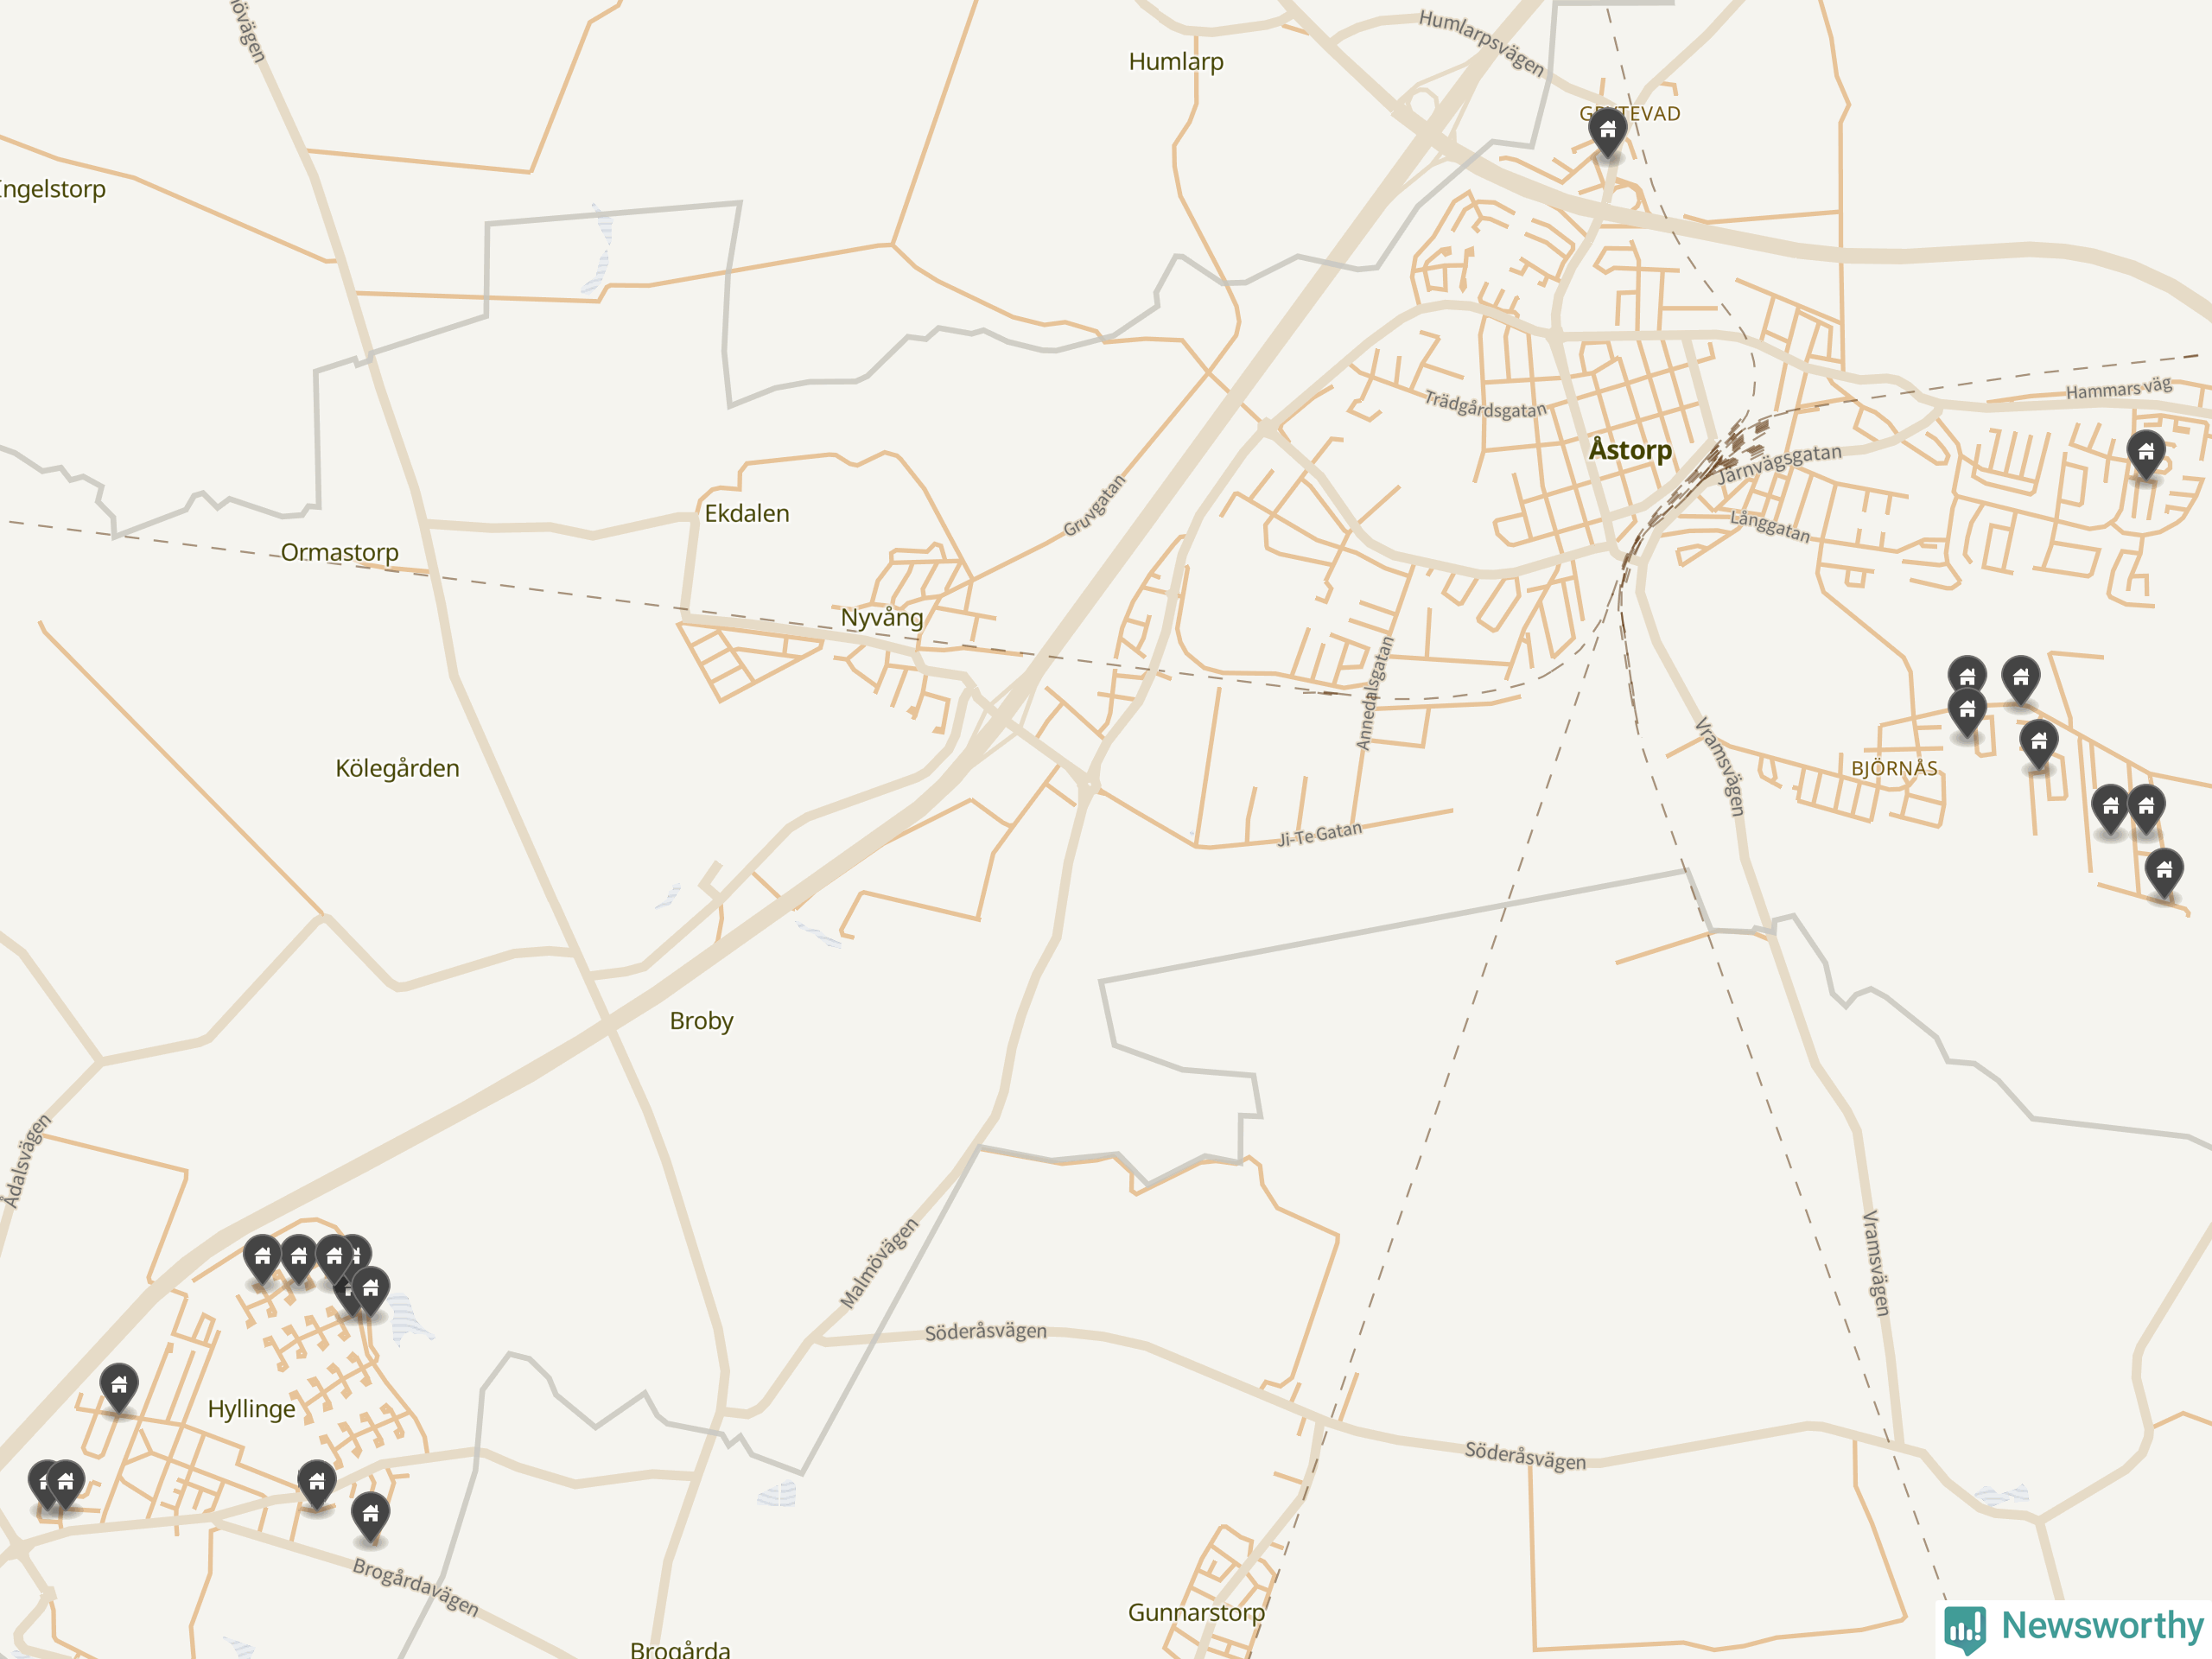Viewport: 2212px width, 1659px height.
Task: Select the house marker over the Grytevad label
Action: 1608,132
